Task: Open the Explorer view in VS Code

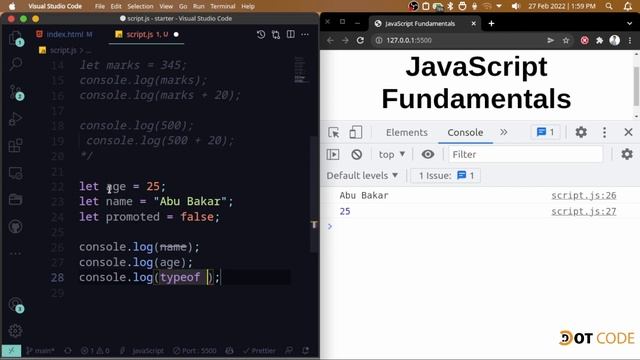Action: 16,38
